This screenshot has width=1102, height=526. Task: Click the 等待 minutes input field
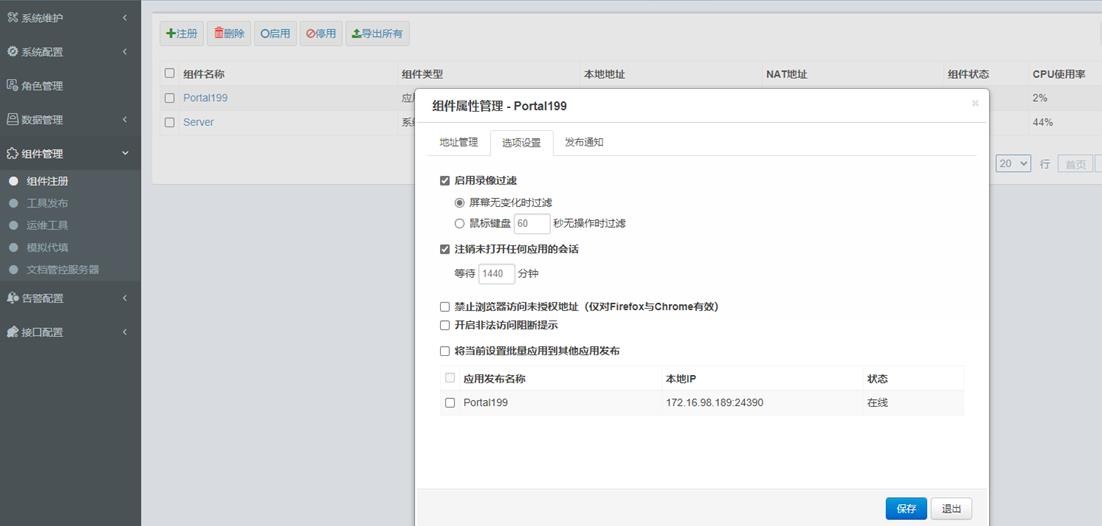coord(497,273)
